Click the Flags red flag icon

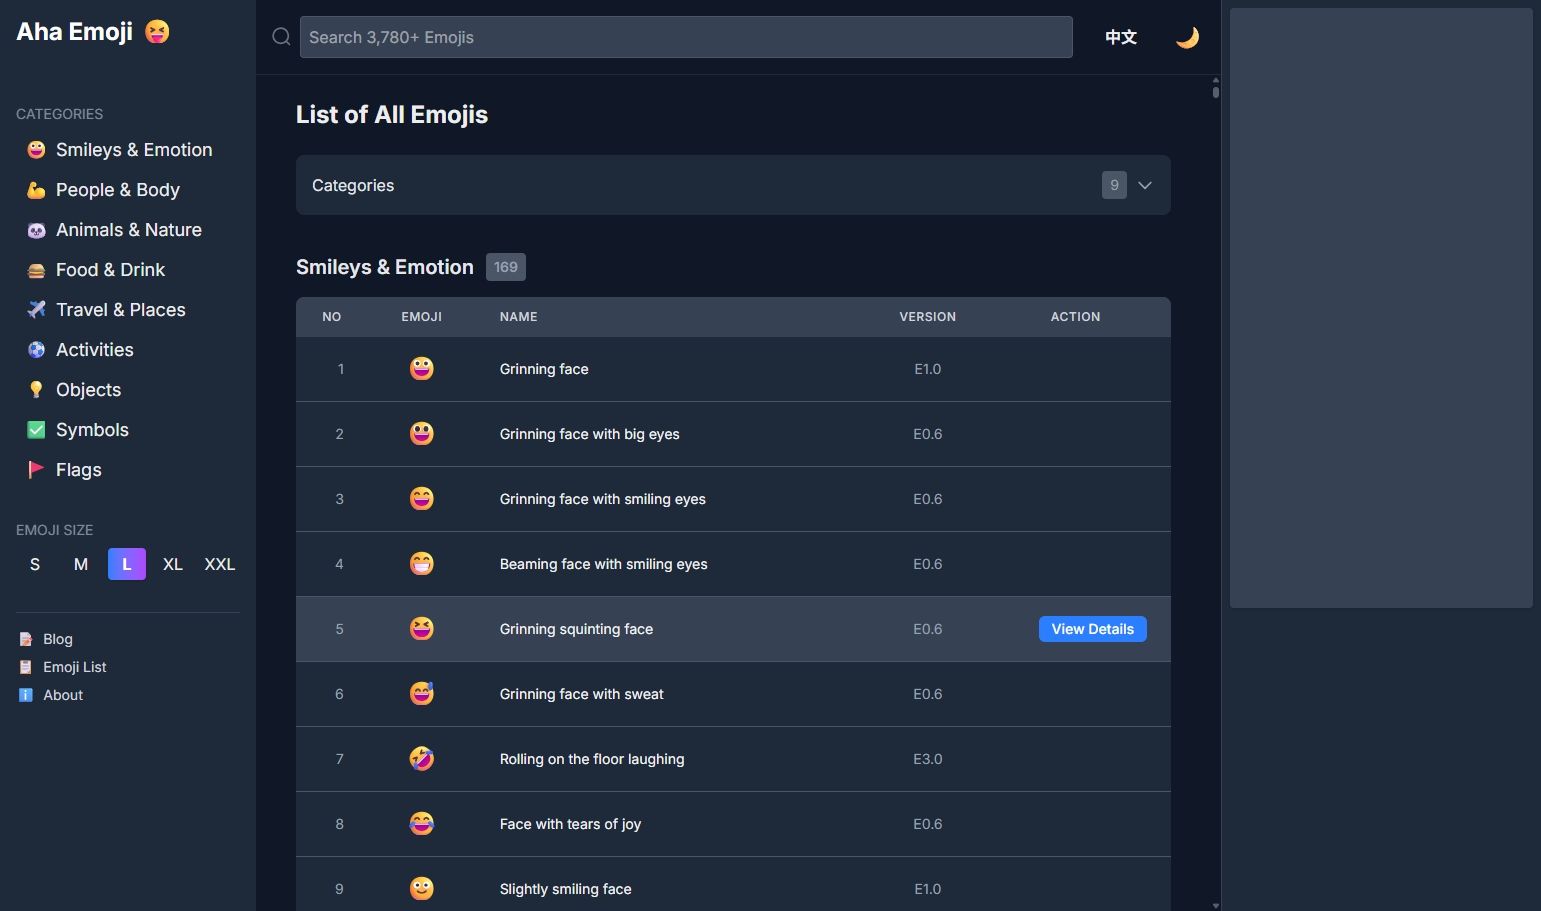point(36,470)
